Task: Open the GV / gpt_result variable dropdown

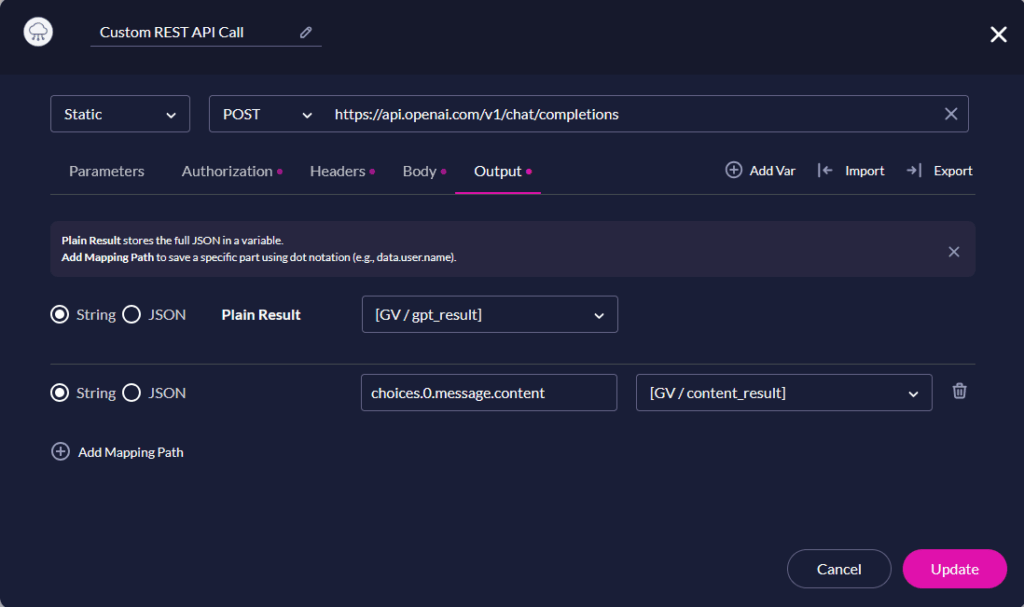Action: (x=489, y=314)
